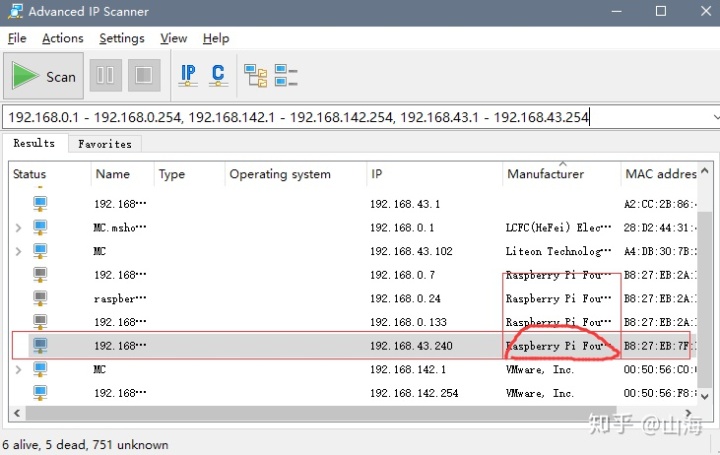Sort by the Manufacturer column header
Viewport: 720px width, 455px height.
[561, 174]
